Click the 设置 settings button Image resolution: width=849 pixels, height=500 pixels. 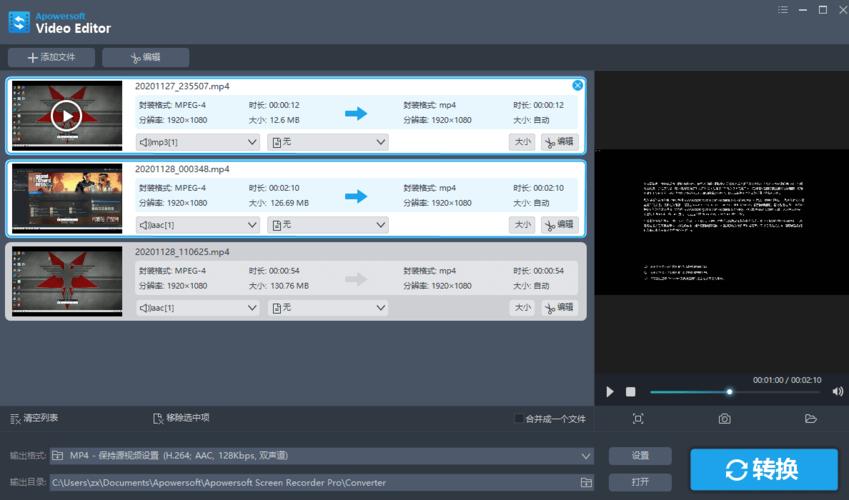[x=640, y=456]
